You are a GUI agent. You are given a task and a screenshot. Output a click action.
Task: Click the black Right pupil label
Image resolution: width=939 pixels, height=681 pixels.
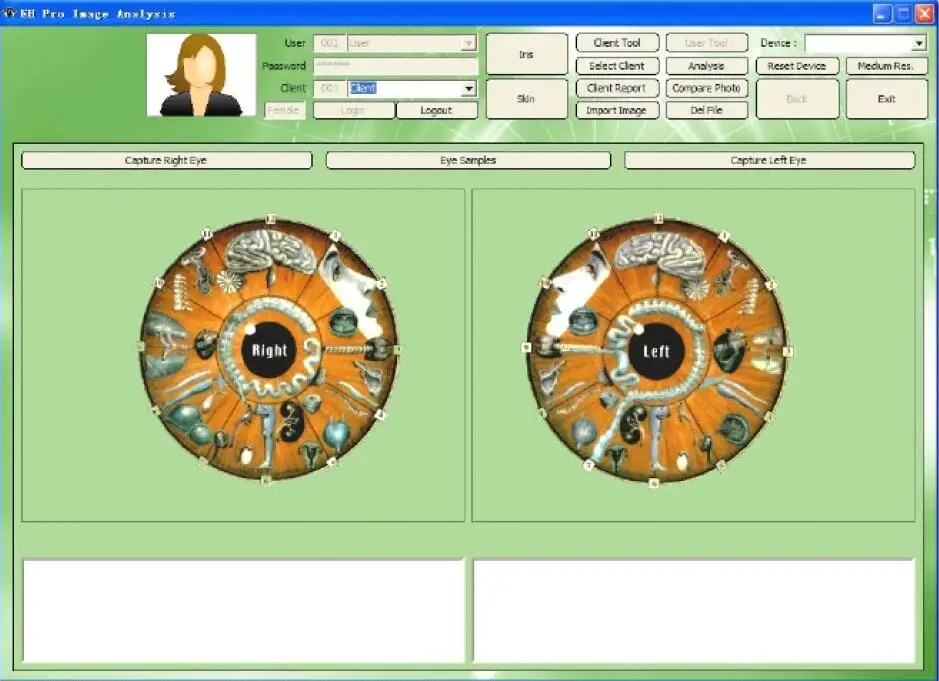[269, 350]
